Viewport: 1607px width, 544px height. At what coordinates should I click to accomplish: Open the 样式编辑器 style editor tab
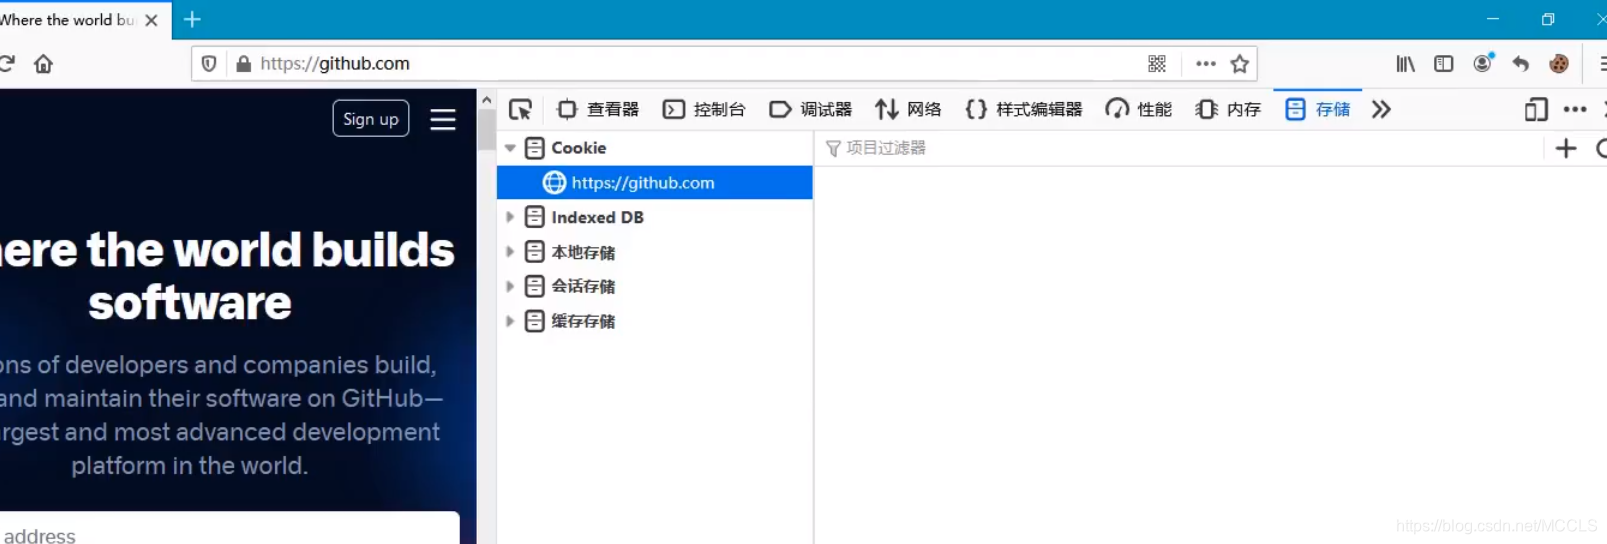pyautogui.click(x=1024, y=110)
